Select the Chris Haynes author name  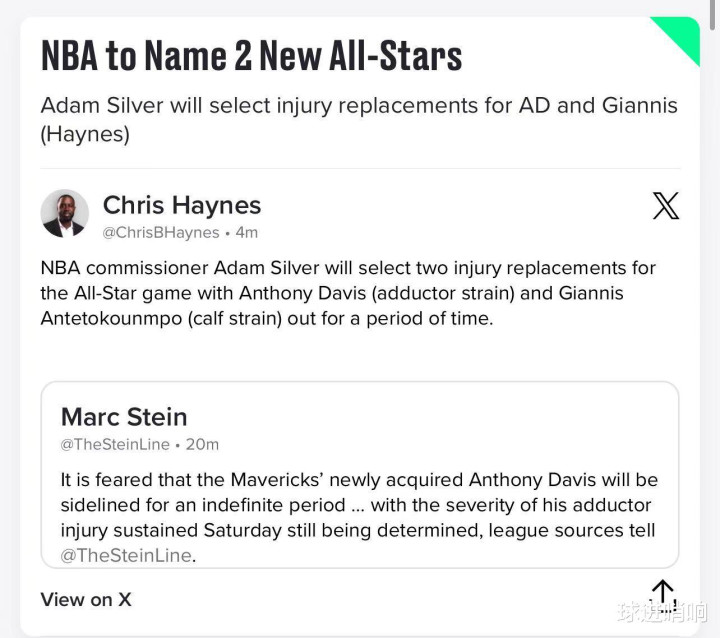(182, 205)
